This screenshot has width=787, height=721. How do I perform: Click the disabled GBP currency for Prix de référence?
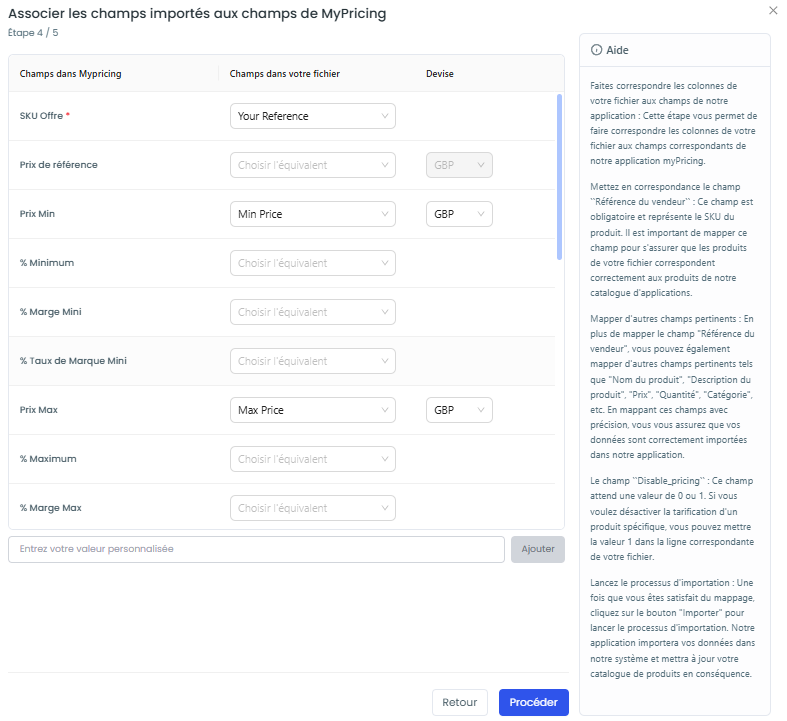459,165
